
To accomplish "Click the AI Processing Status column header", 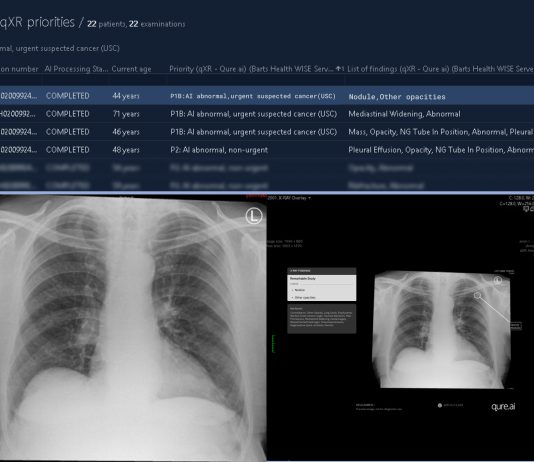I will click(x=76, y=69).
